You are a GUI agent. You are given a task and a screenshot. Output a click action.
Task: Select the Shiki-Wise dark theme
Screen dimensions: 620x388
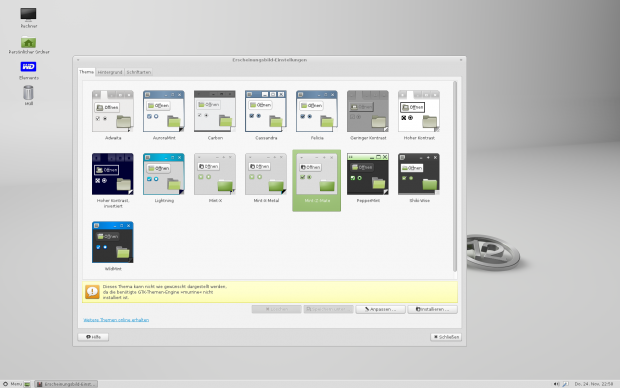point(419,174)
